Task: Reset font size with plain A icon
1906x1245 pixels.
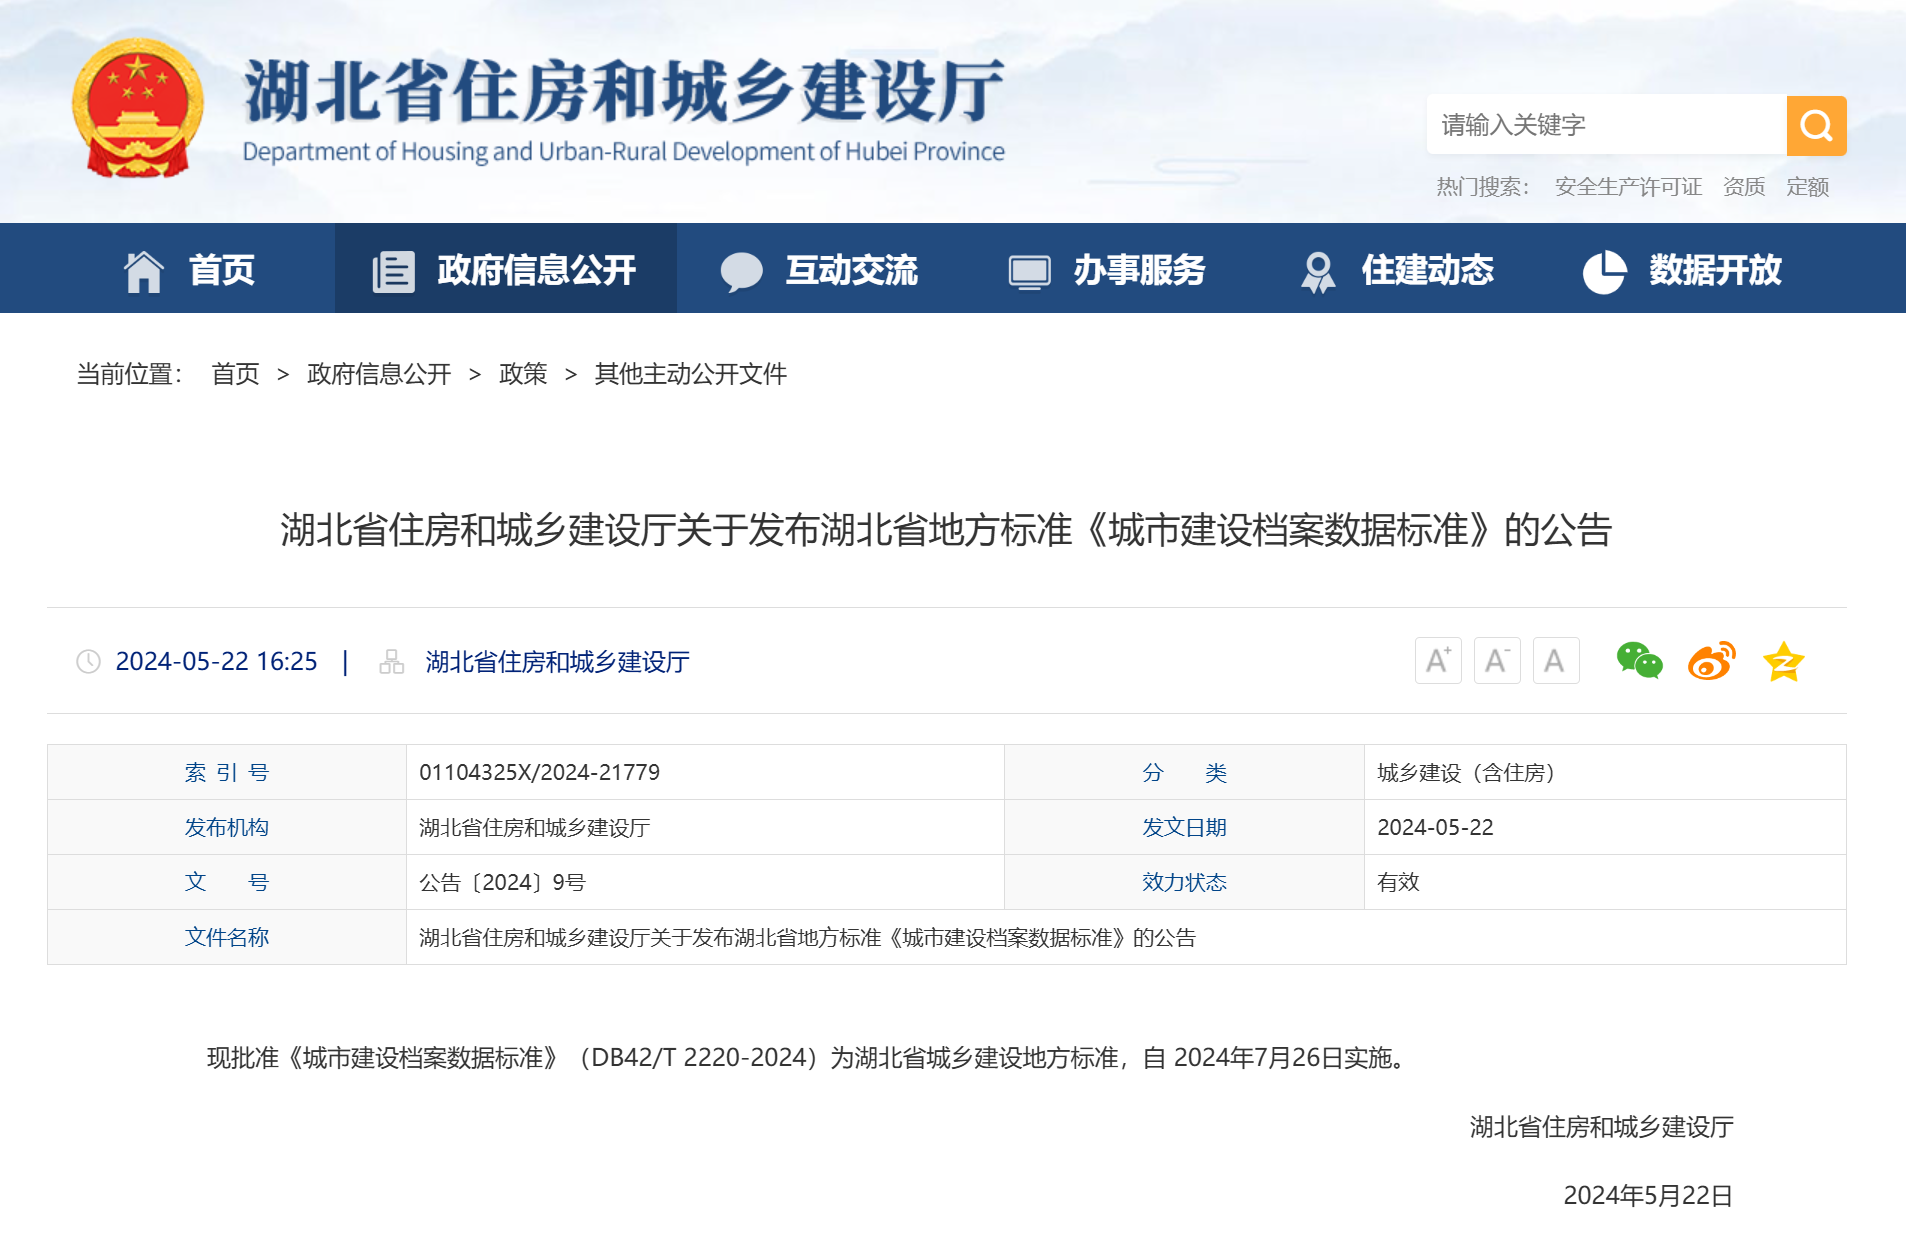Action: [1555, 661]
